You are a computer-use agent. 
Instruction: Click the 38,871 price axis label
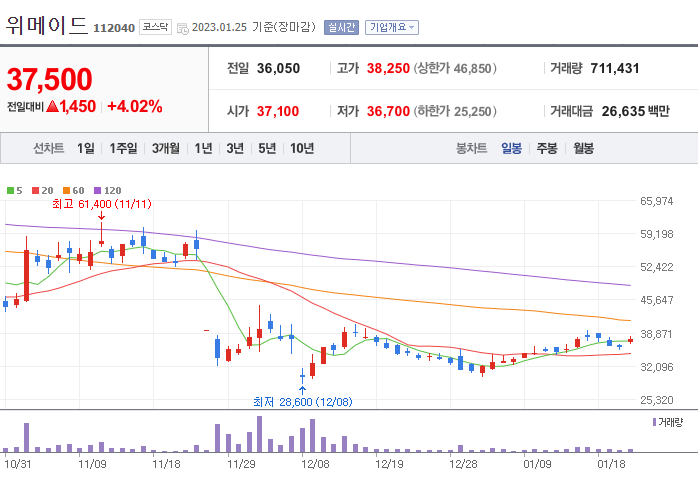(657, 334)
